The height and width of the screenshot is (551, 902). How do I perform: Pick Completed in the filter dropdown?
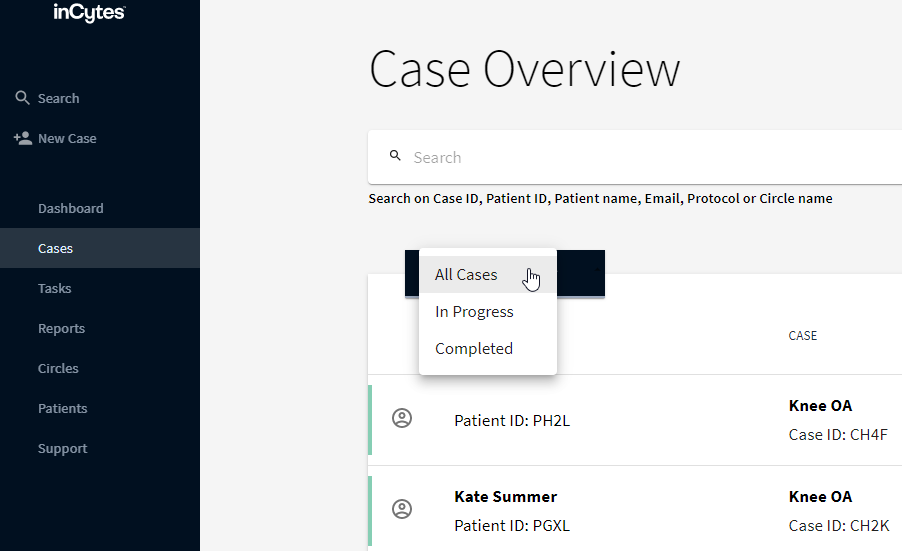(x=488, y=348)
